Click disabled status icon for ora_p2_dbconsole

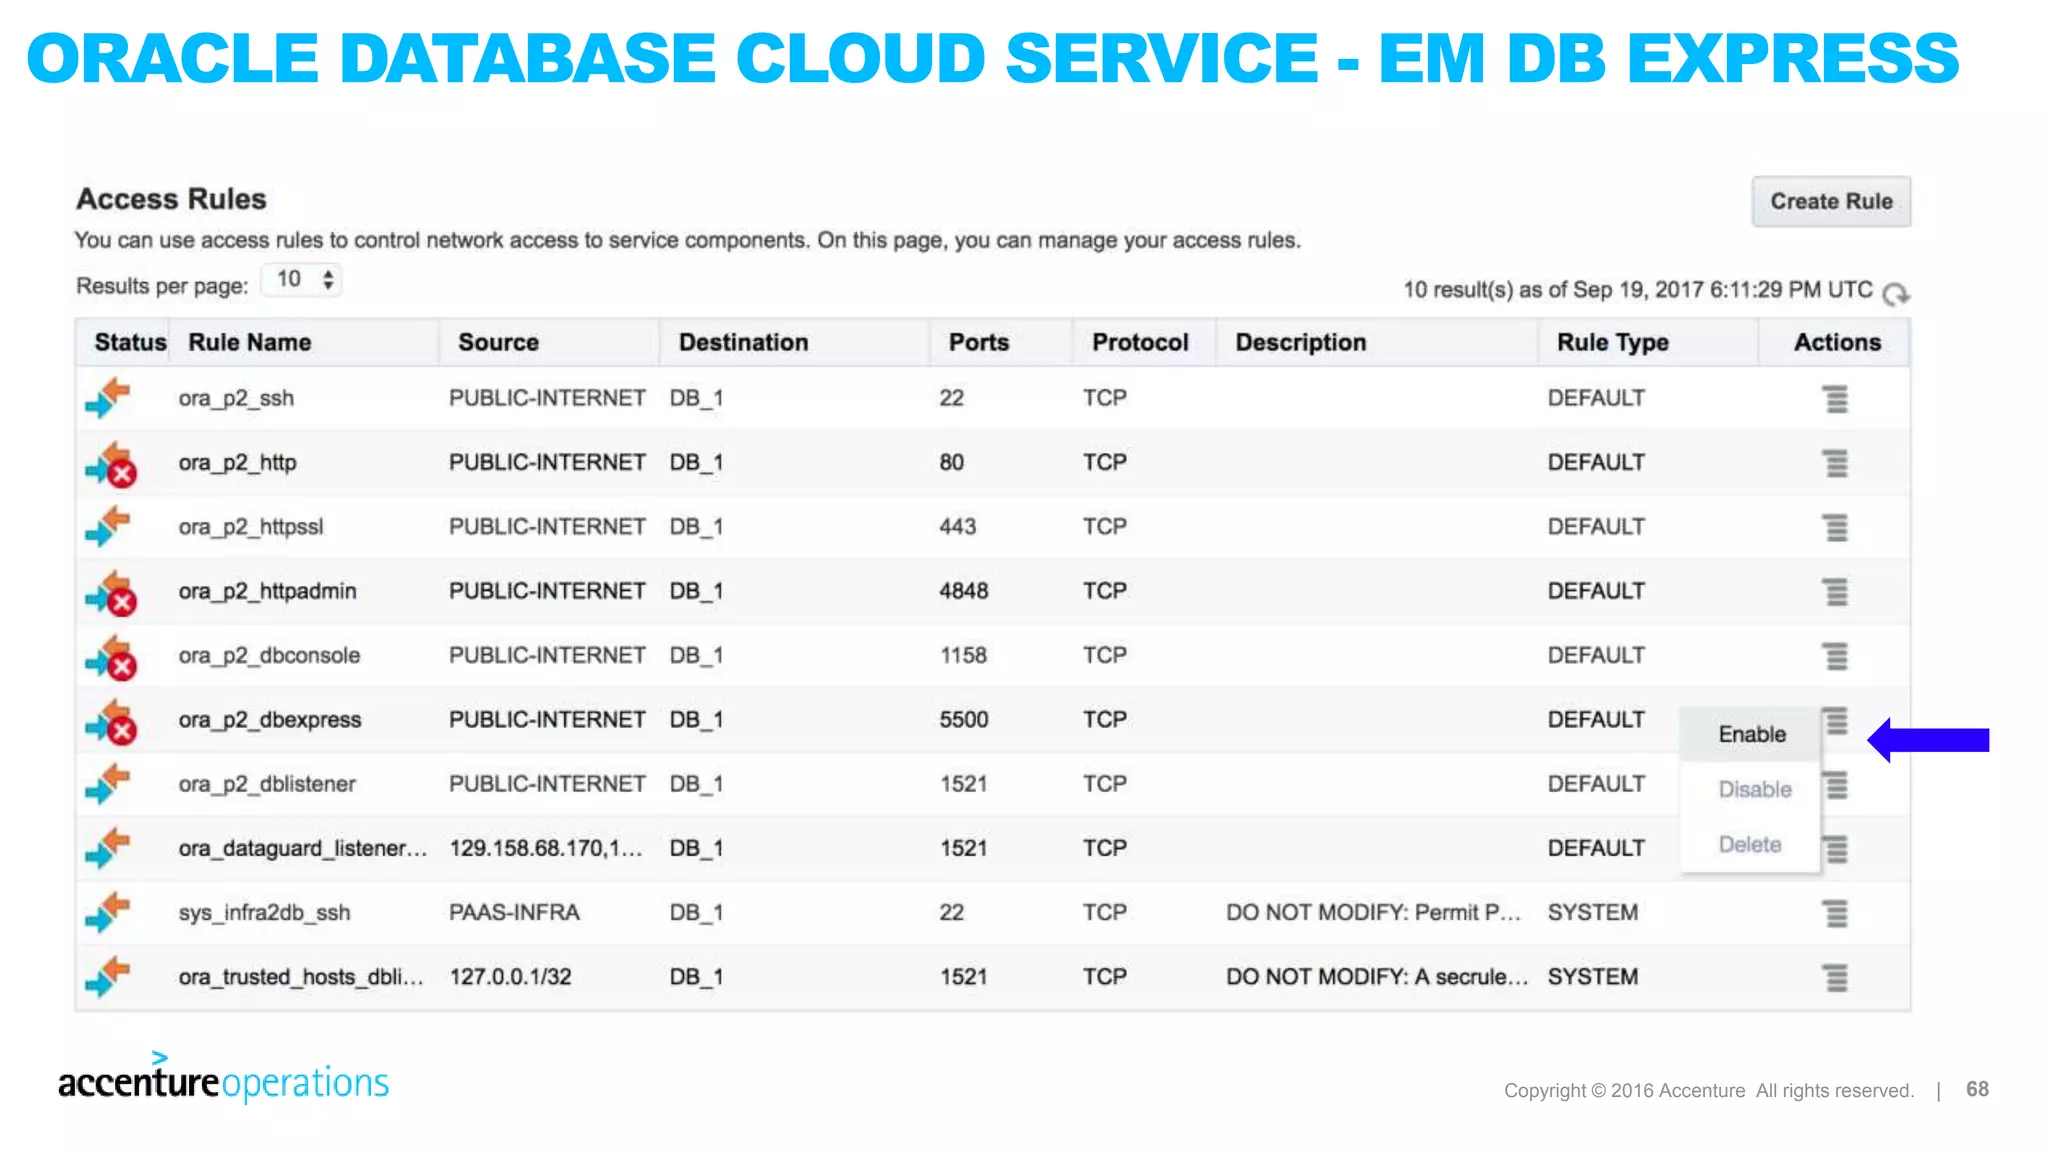(110, 657)
